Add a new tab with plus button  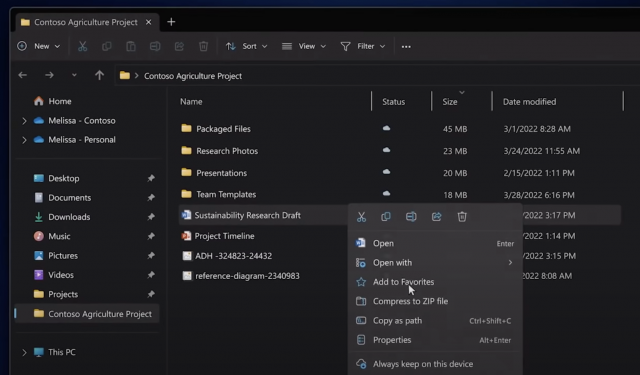coord(171,22)
